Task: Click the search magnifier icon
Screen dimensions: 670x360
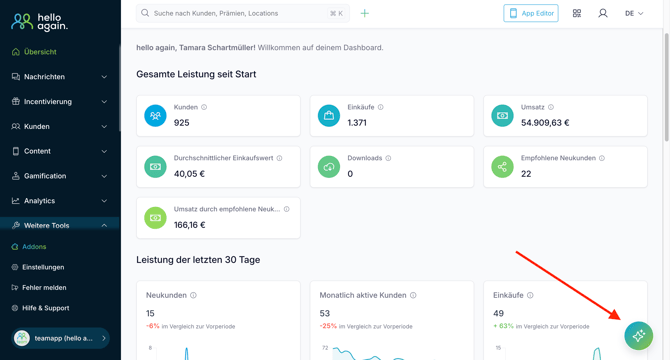Action: click(145, 13)
